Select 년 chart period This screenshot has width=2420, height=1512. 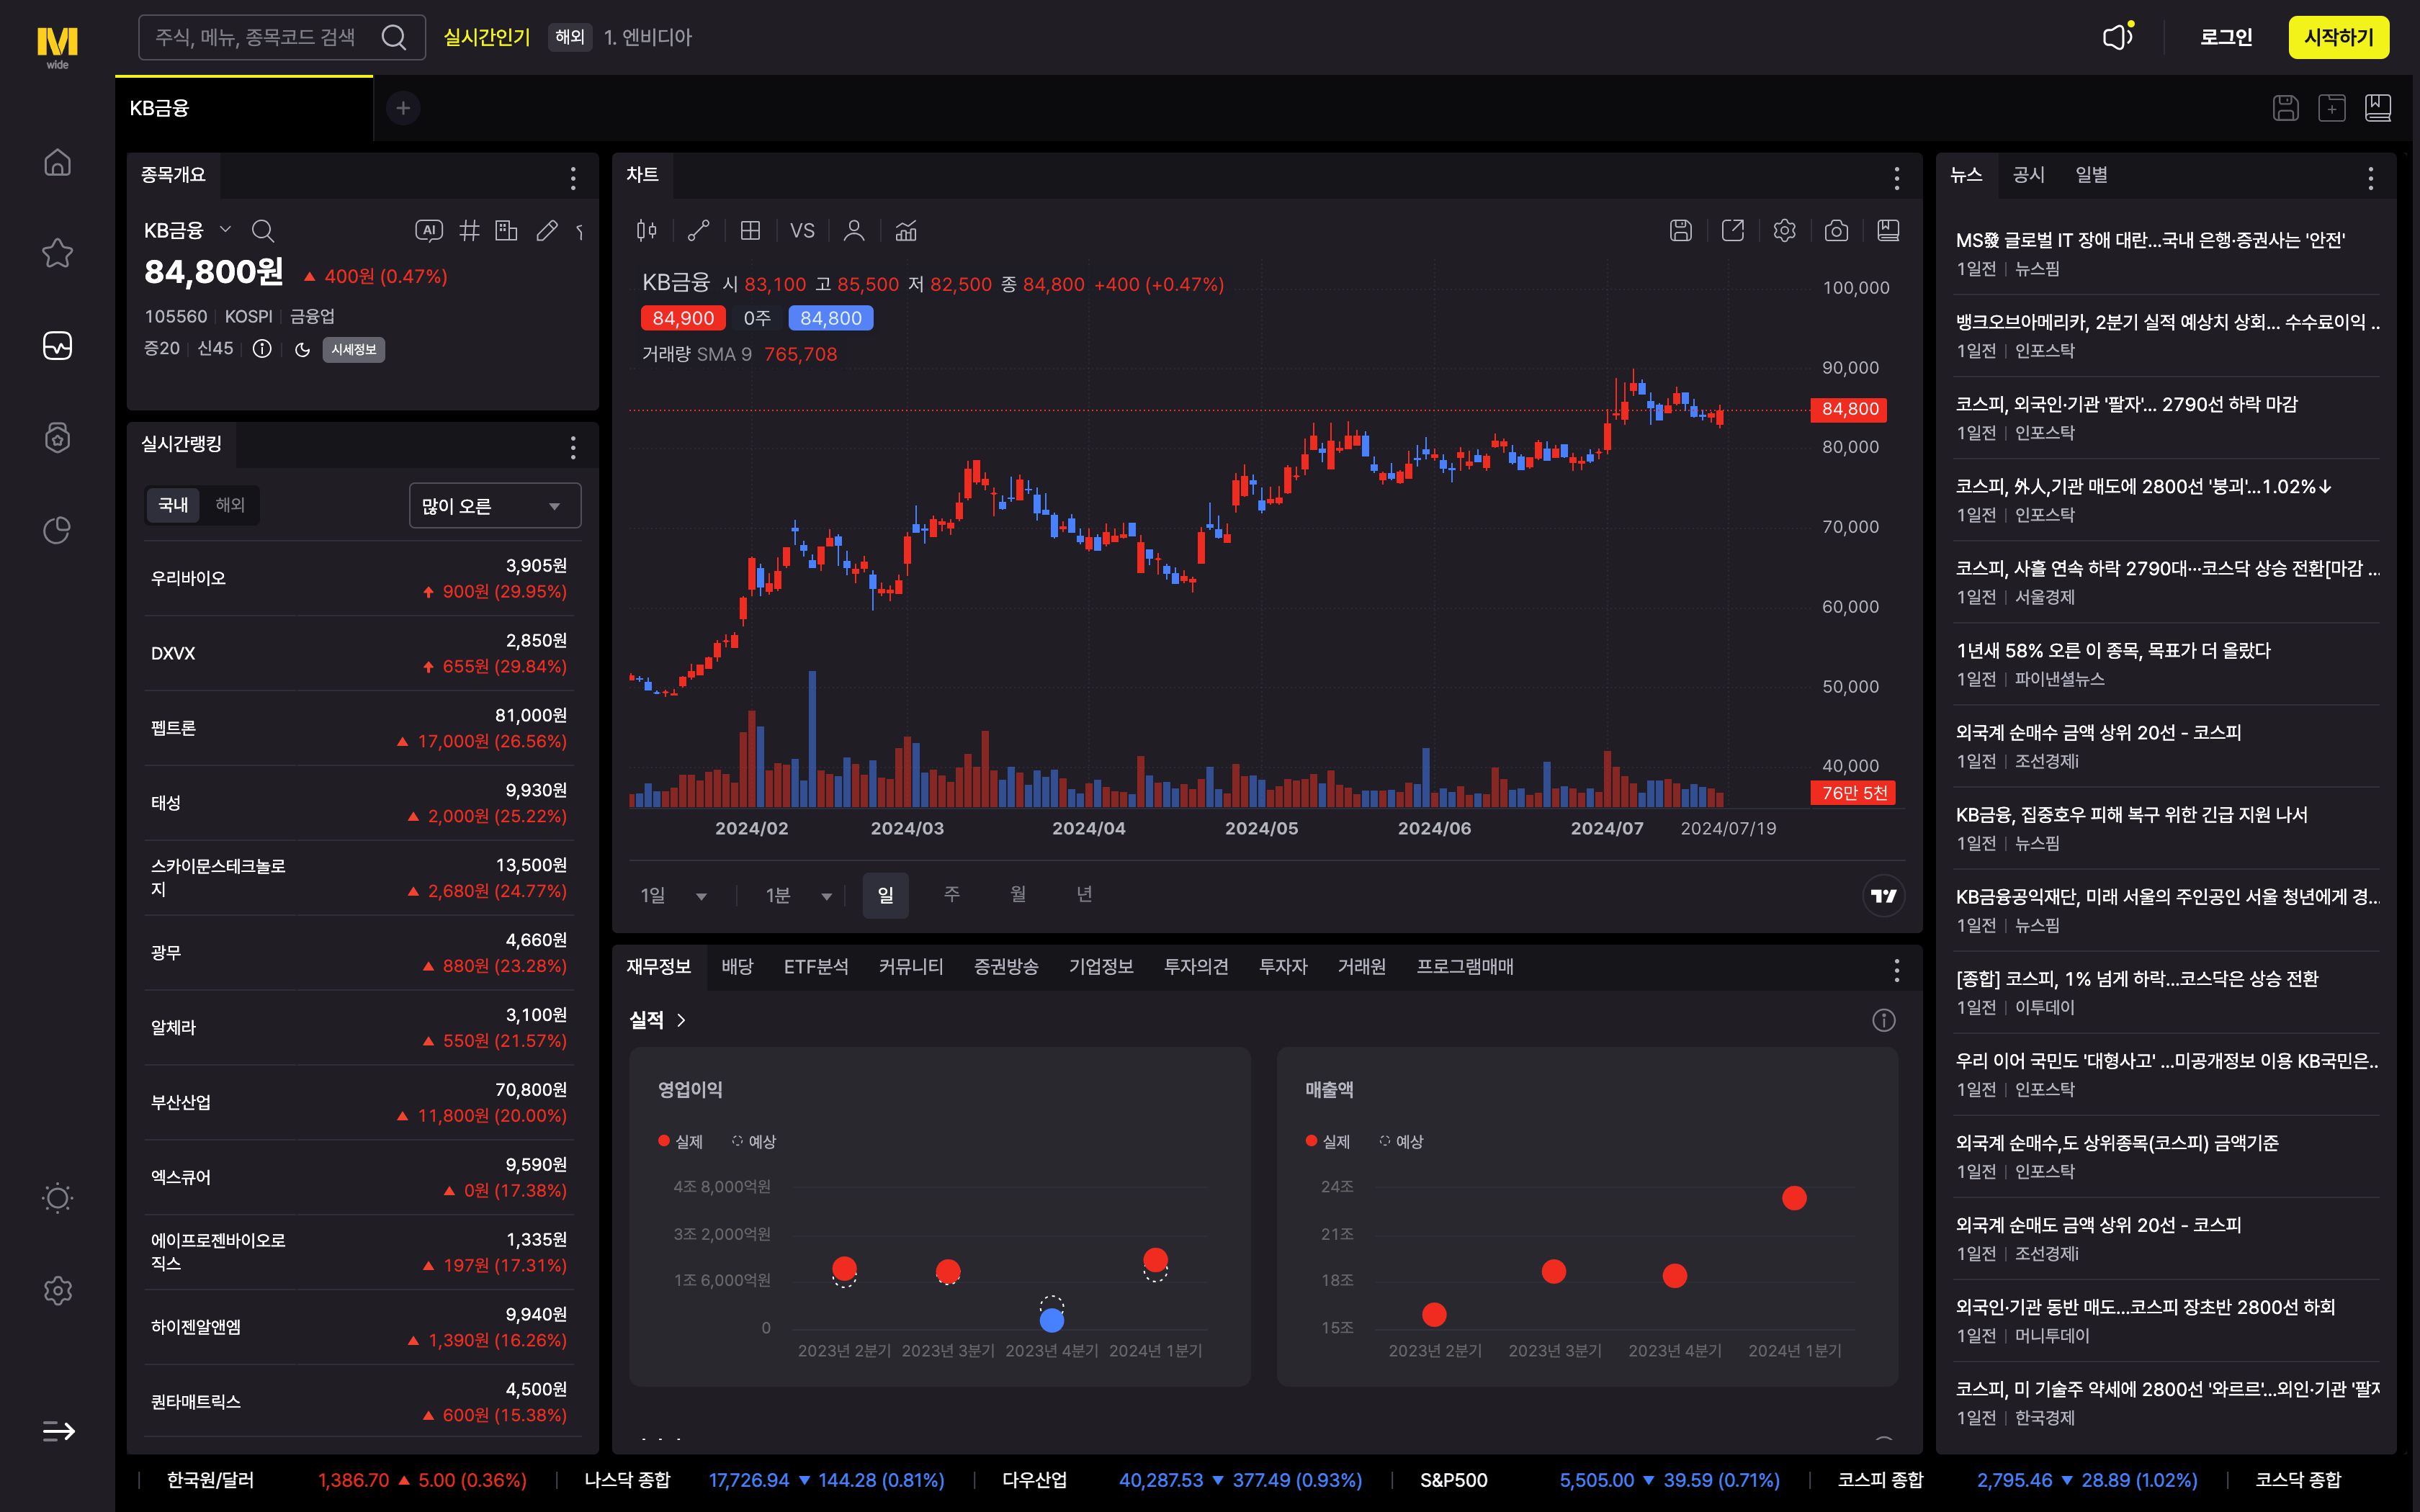[1084, 894]
